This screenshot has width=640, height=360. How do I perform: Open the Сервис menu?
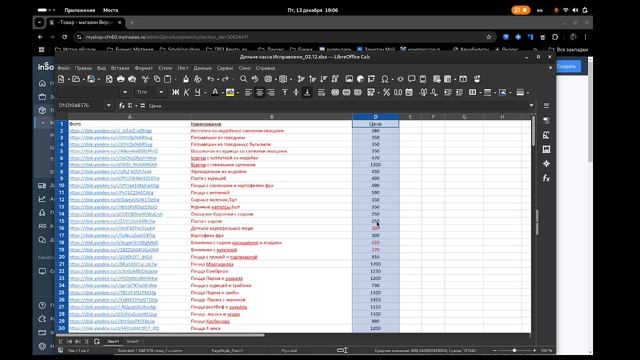coord(225,68)
